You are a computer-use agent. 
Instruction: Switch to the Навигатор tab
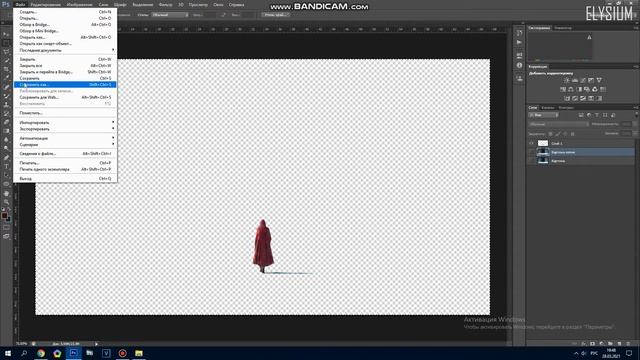[563, 28]
